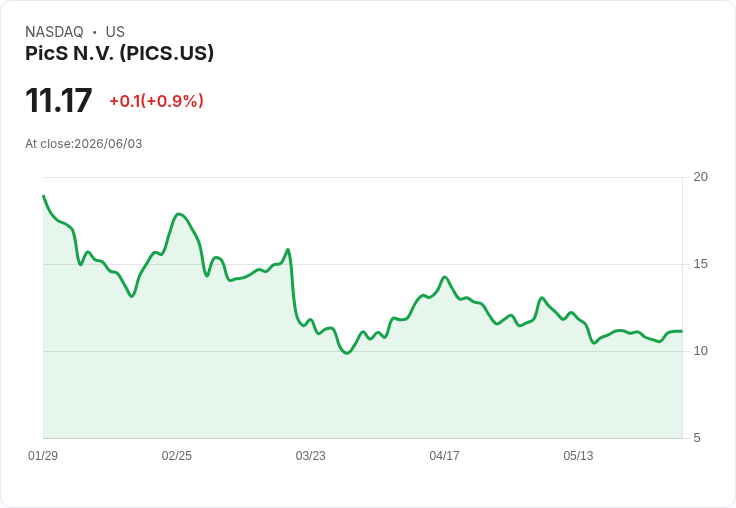Select the price peak above 04/17
The height and width of the screenshot is (508, 736).
445,277
